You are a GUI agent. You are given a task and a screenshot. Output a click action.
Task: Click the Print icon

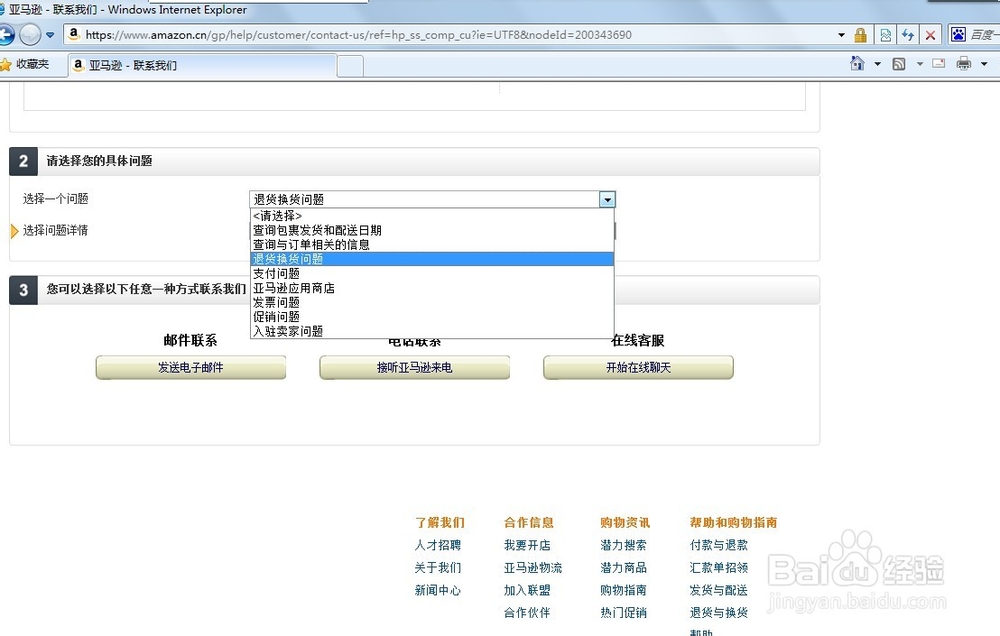click(962, 62)
